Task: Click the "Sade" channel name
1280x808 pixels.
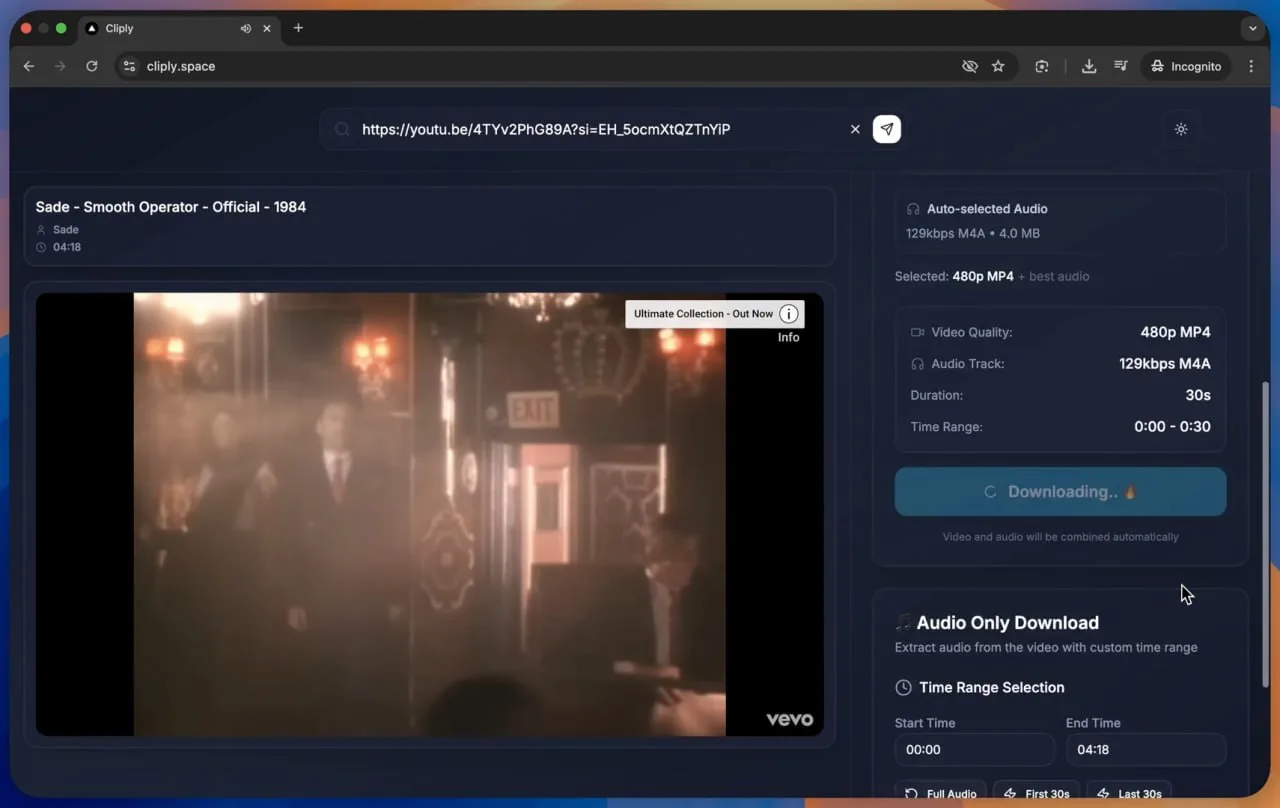Action: tap(66, 230)
